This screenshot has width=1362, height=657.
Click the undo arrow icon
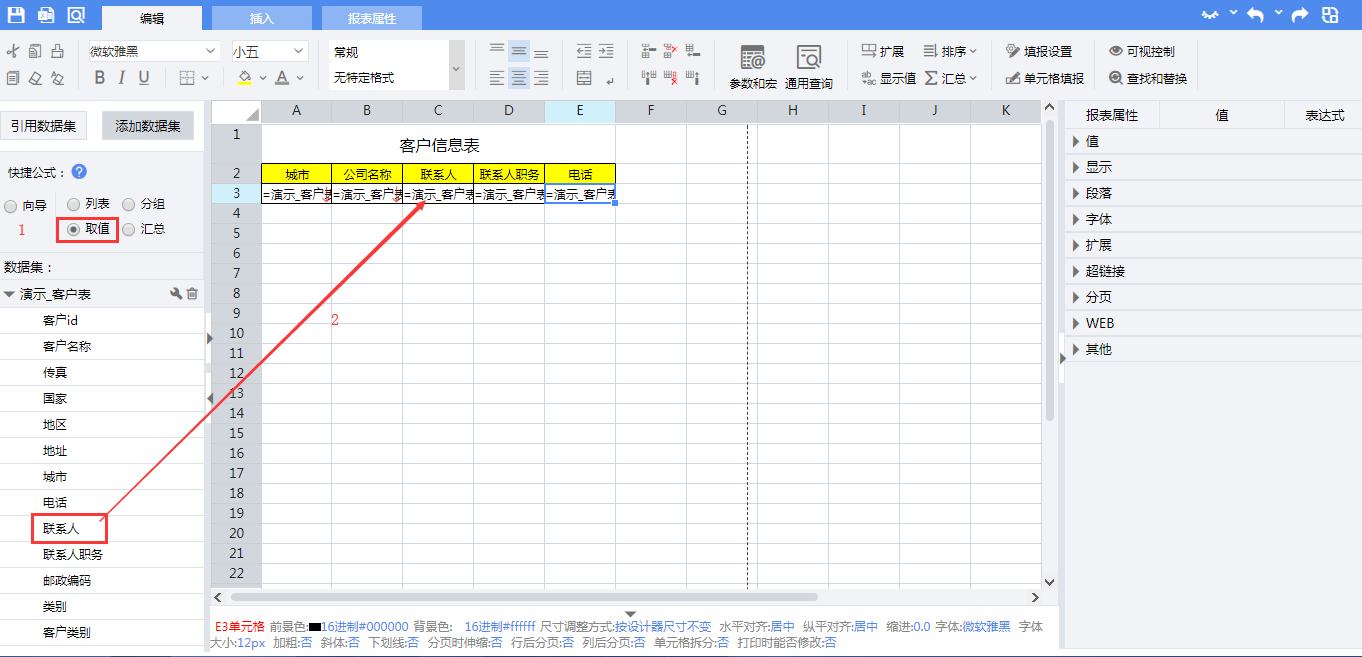(x=1254, y=15)
